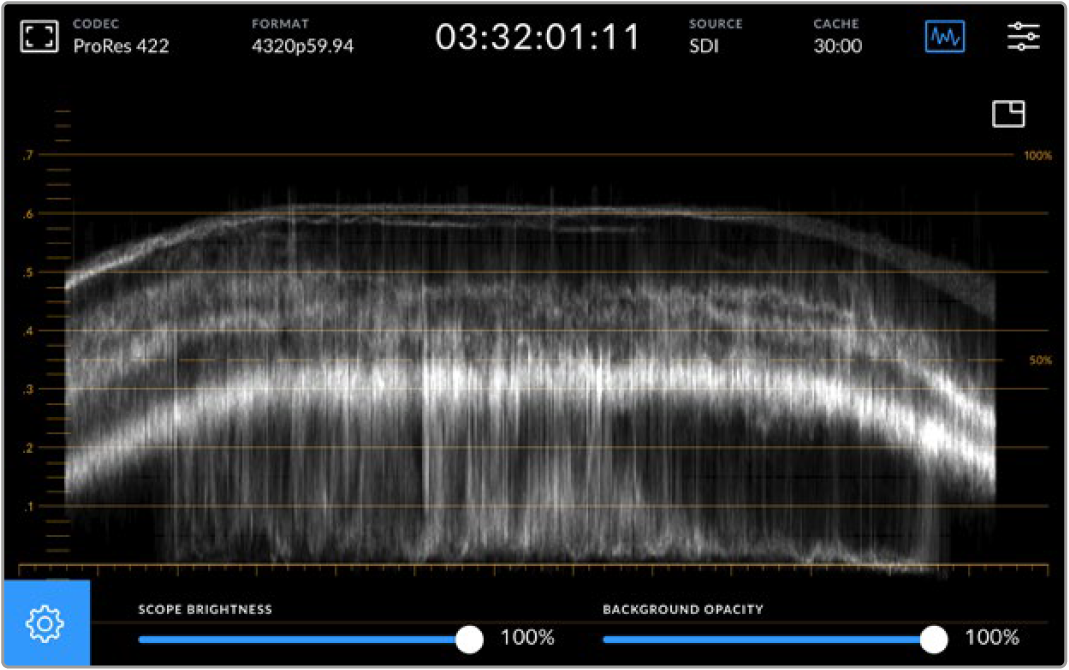Screen dimensions: 1069x670
Task: Click the Scope Brightness slider handle
Action: (469, 639)
